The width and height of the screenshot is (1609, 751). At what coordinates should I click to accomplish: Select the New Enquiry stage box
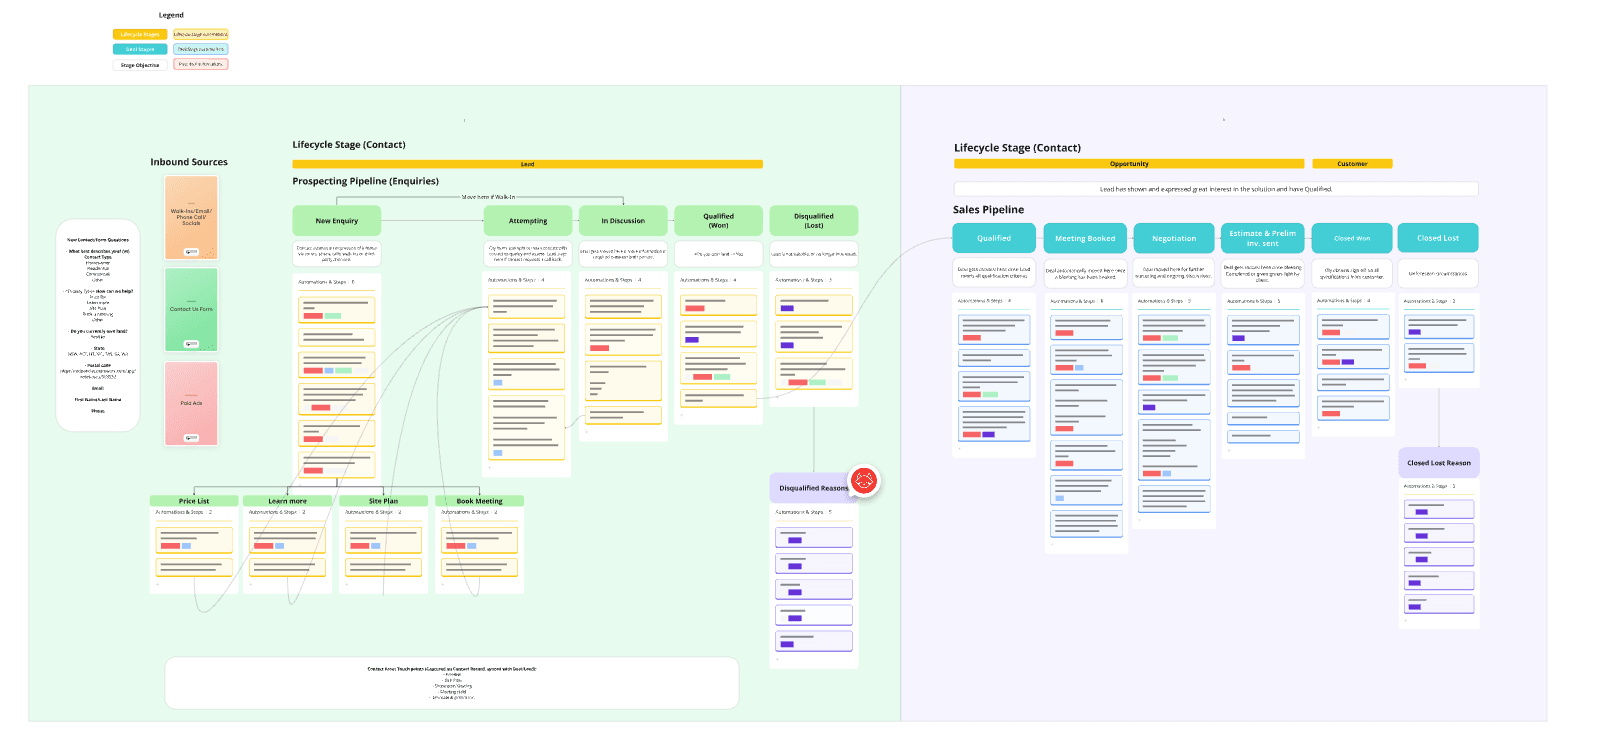(x=337, y=221)
